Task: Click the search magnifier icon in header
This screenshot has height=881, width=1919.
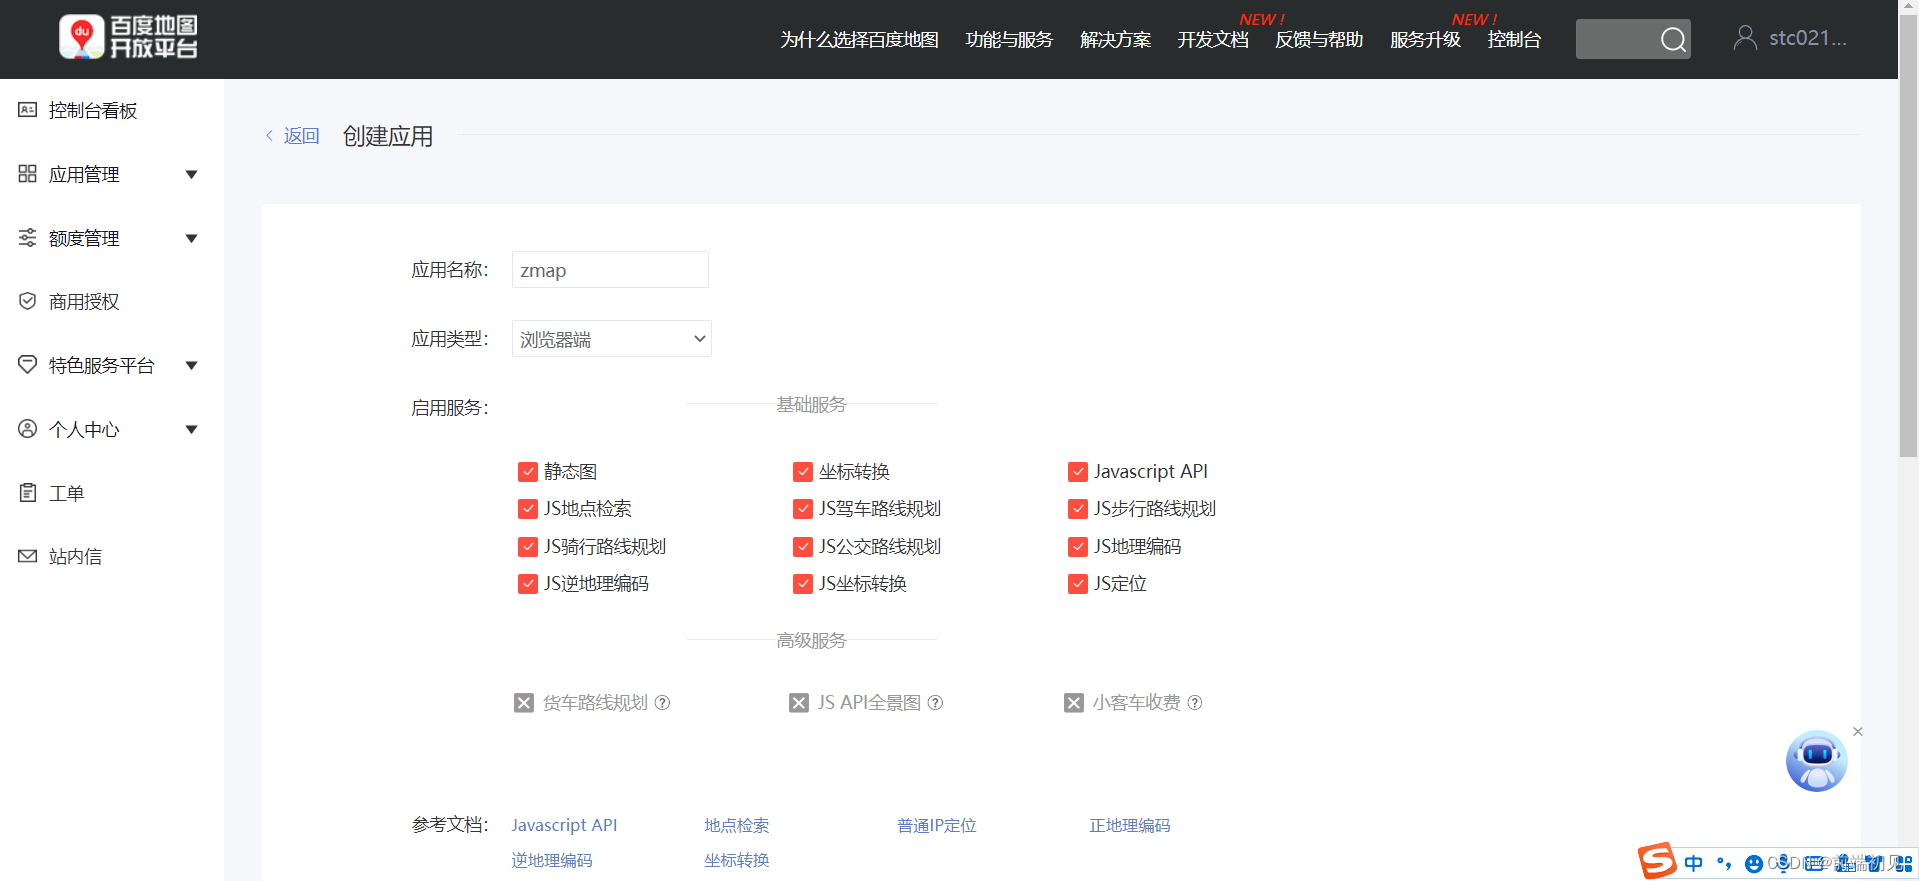Action: click(1673, 40)
